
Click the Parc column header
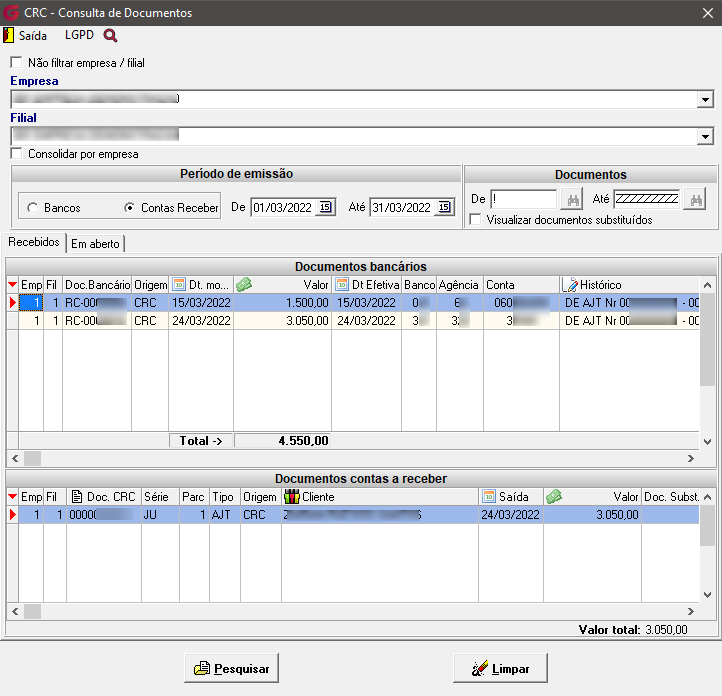tap(194, 497)
